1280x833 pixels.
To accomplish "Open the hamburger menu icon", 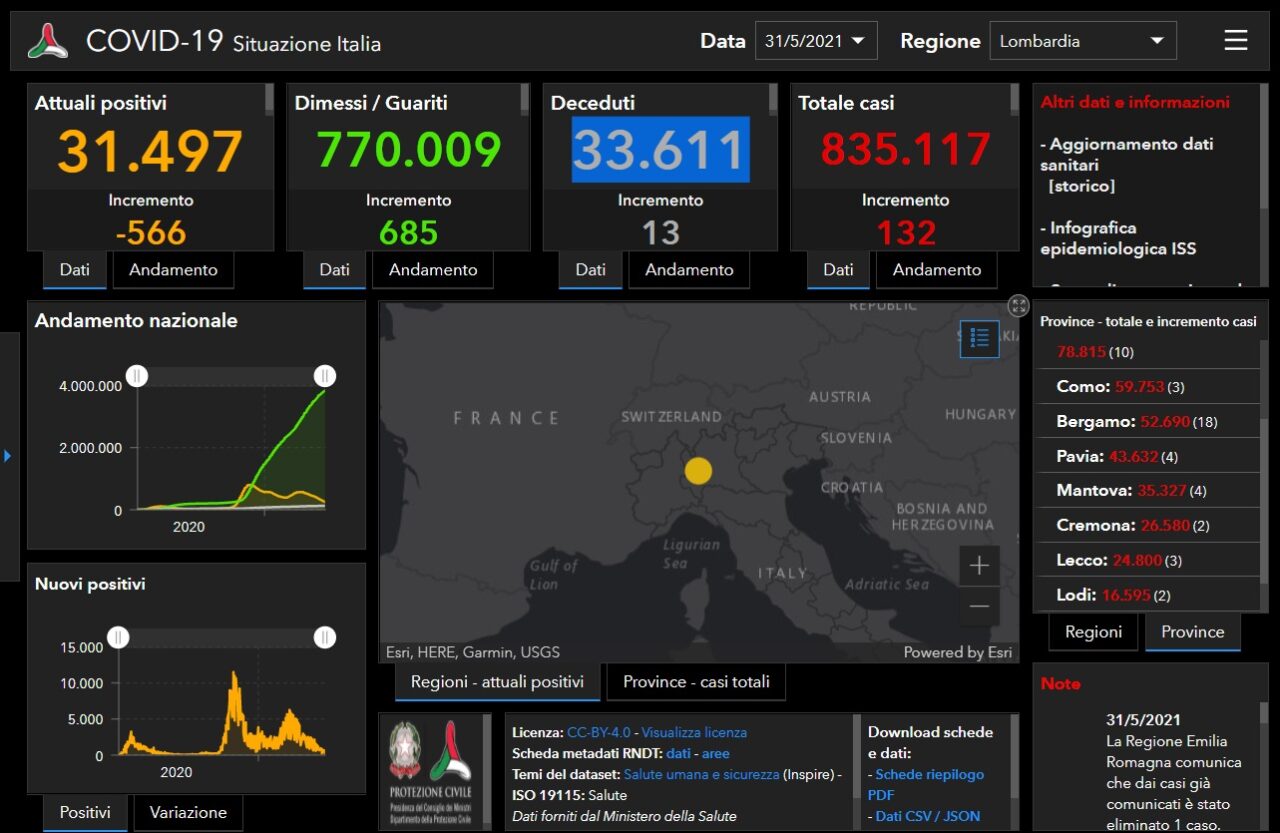I will (x=1235, y=40).
